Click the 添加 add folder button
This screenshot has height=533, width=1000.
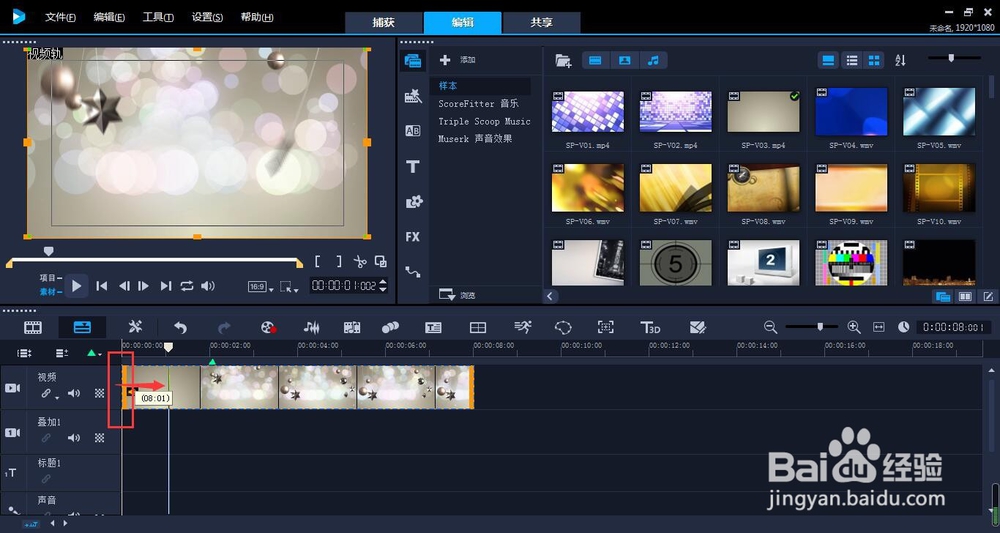point(458,60)
